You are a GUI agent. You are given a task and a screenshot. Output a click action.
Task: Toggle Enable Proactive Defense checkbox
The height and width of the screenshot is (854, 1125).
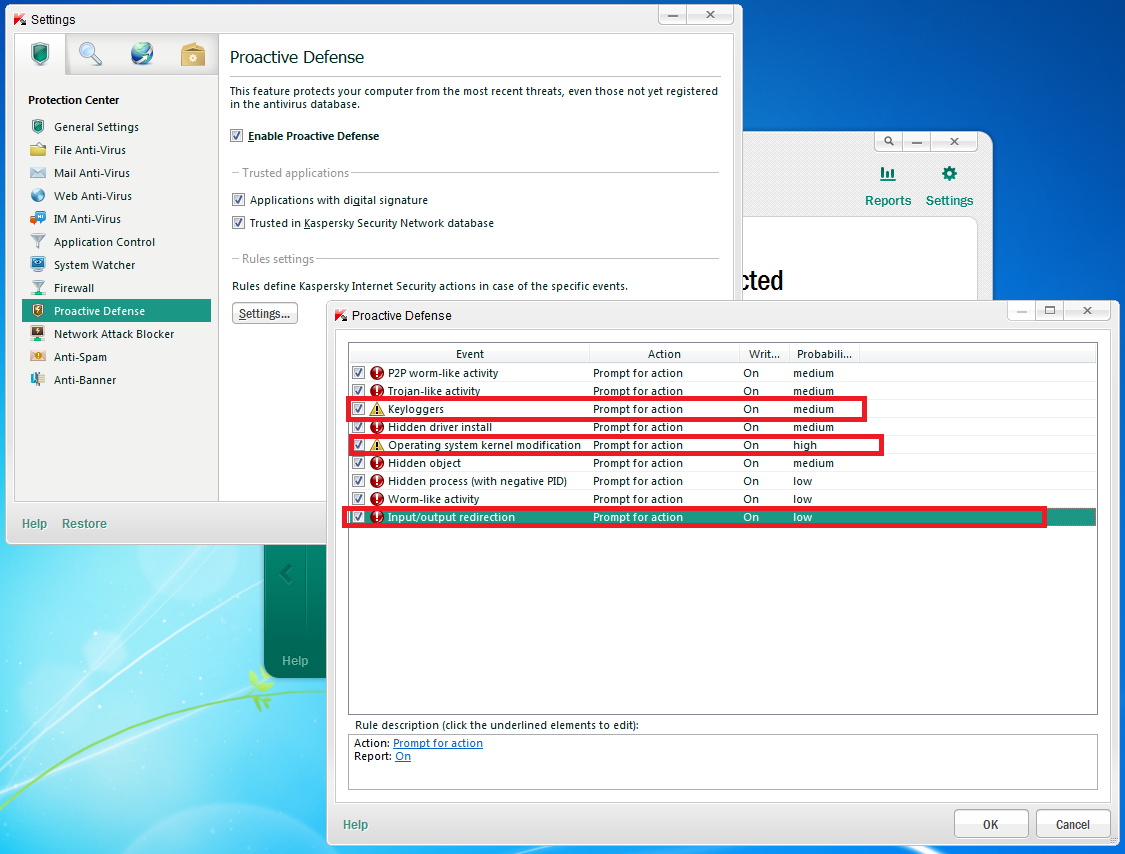pyautogui.click(x=236, y=136)
